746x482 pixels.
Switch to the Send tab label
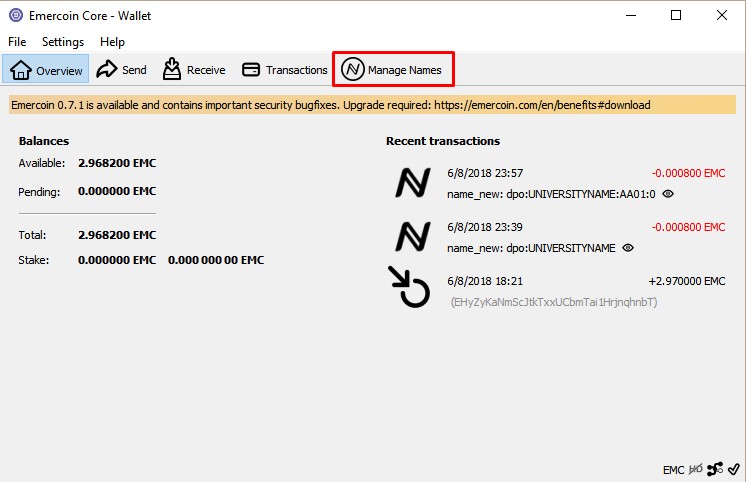pos(134,70)
